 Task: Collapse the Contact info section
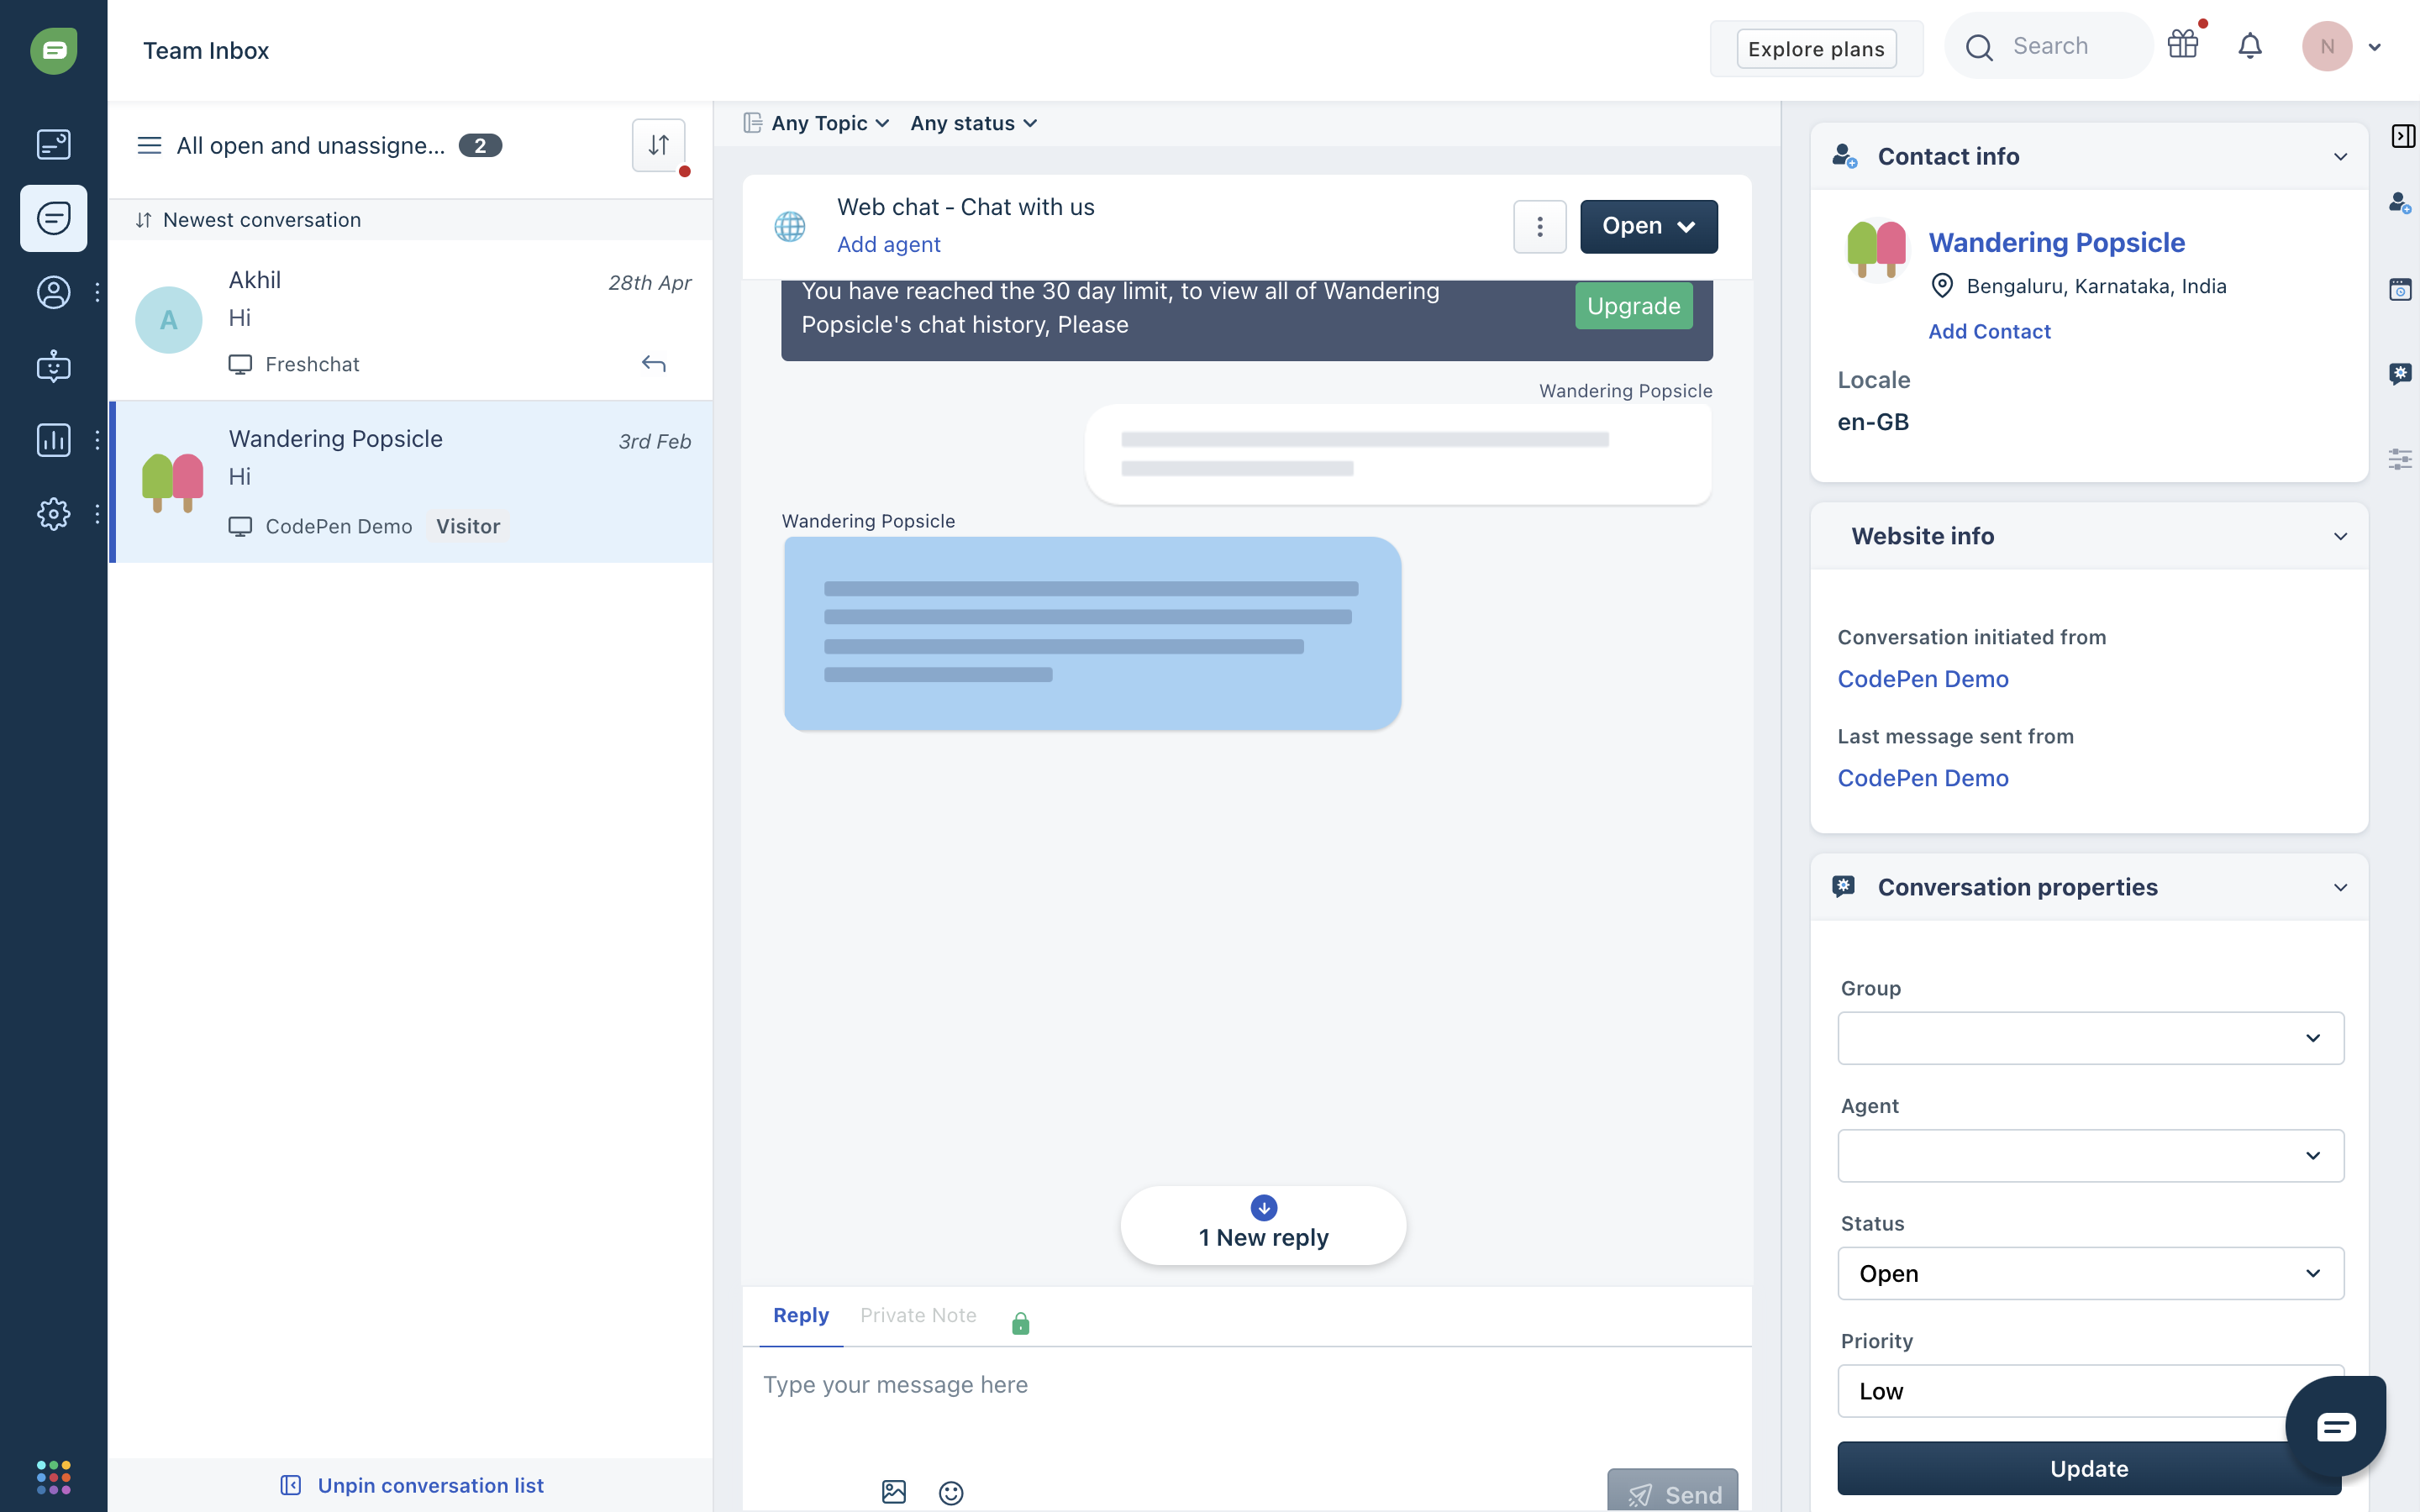[2340, 157]
